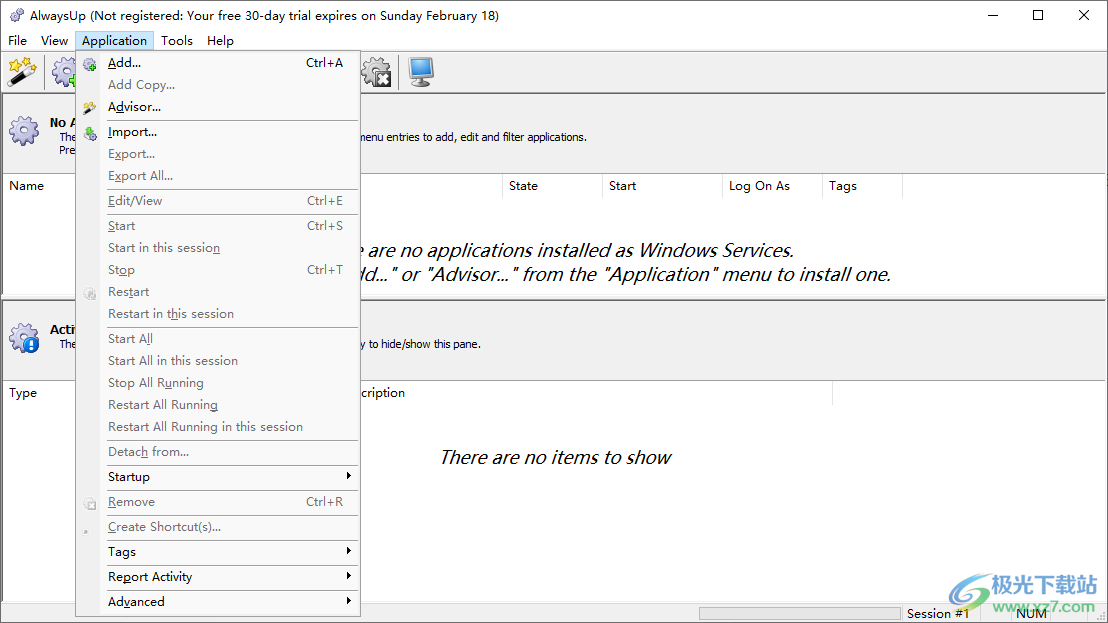Image resolution: width=1108 pixels, height=623 pixels.
Task: Open the File menu
Action: (18, 41)
